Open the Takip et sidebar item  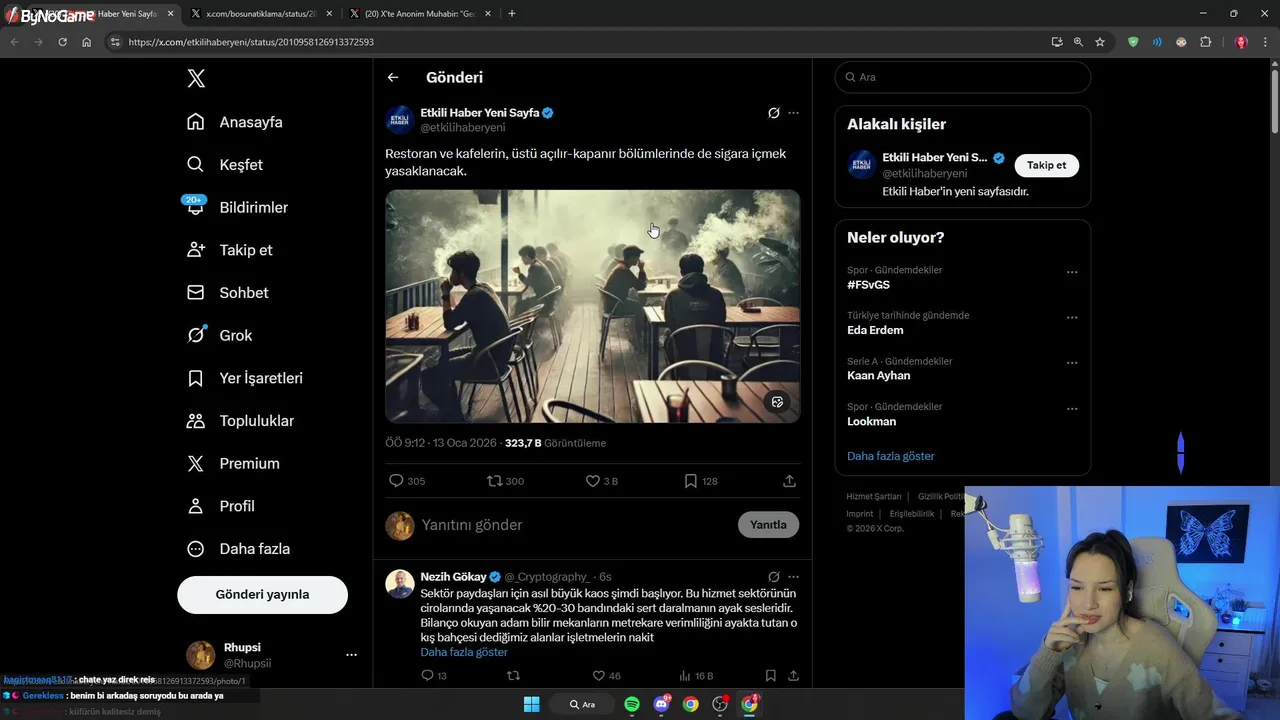[x=229, y=250]
